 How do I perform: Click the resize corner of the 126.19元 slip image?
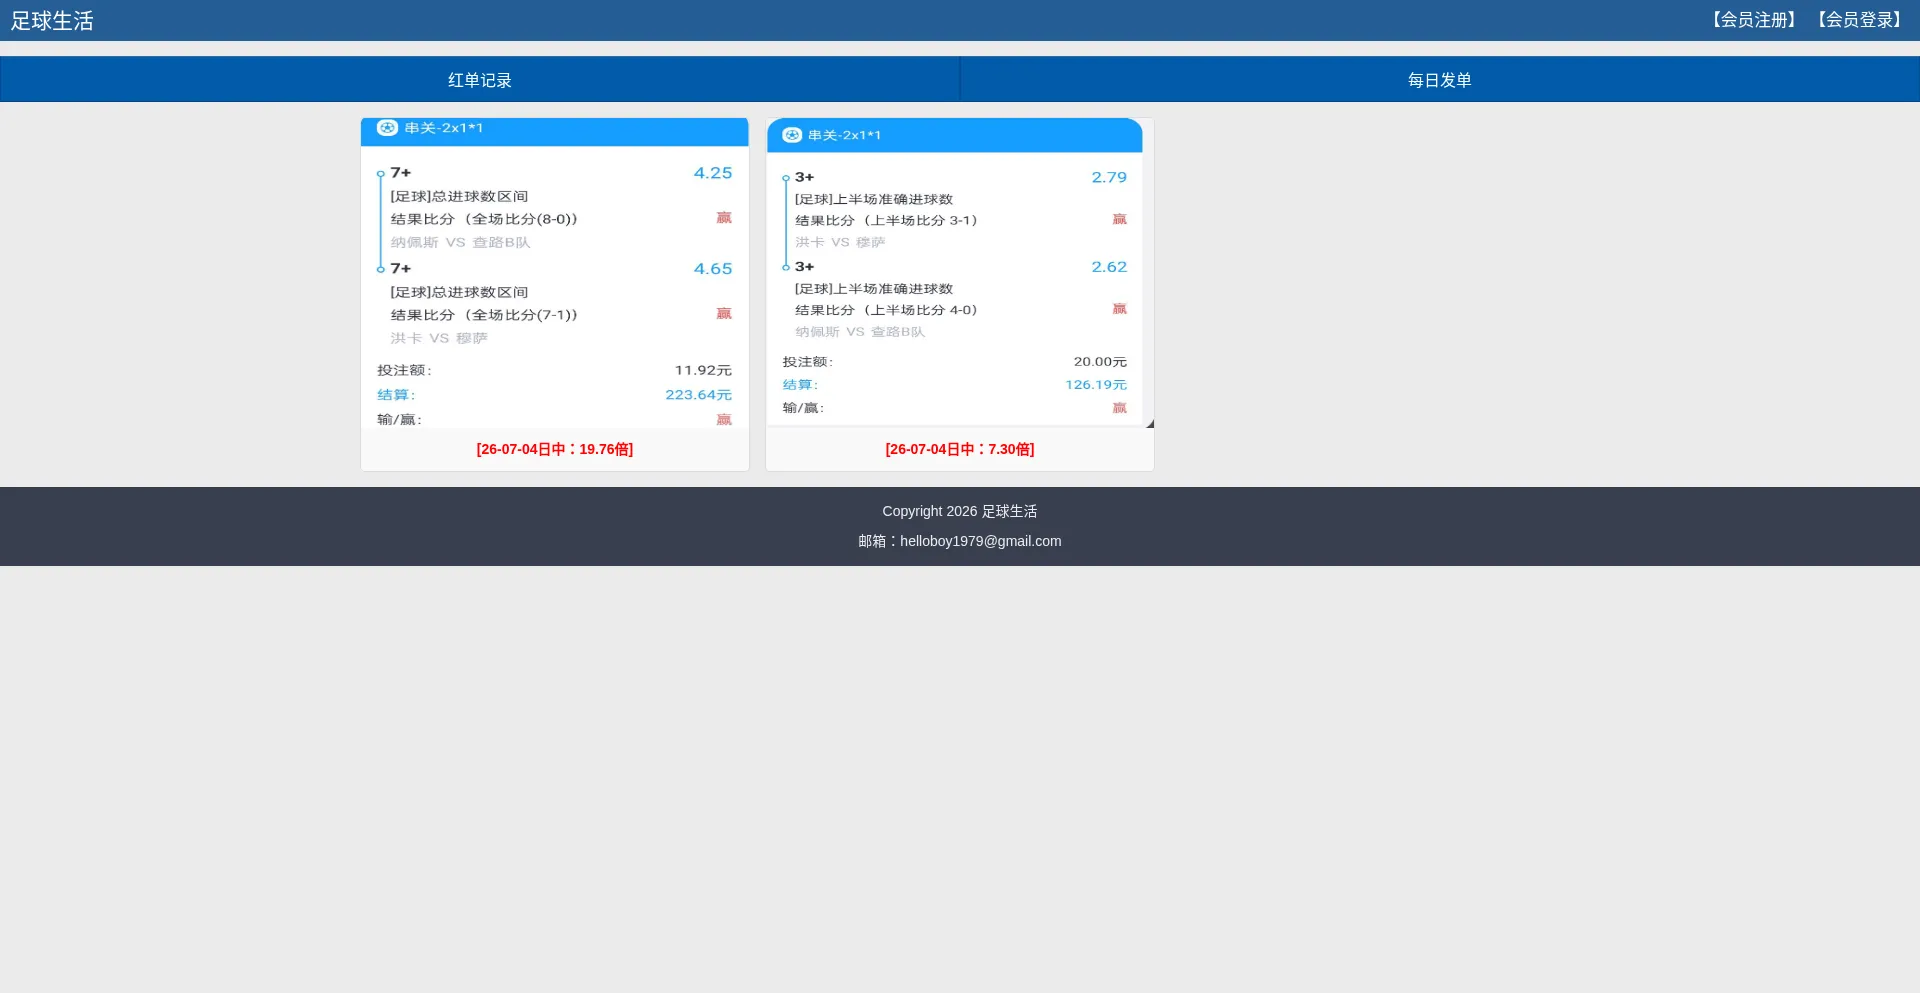pyautogui.click(x=1150, y=424)
